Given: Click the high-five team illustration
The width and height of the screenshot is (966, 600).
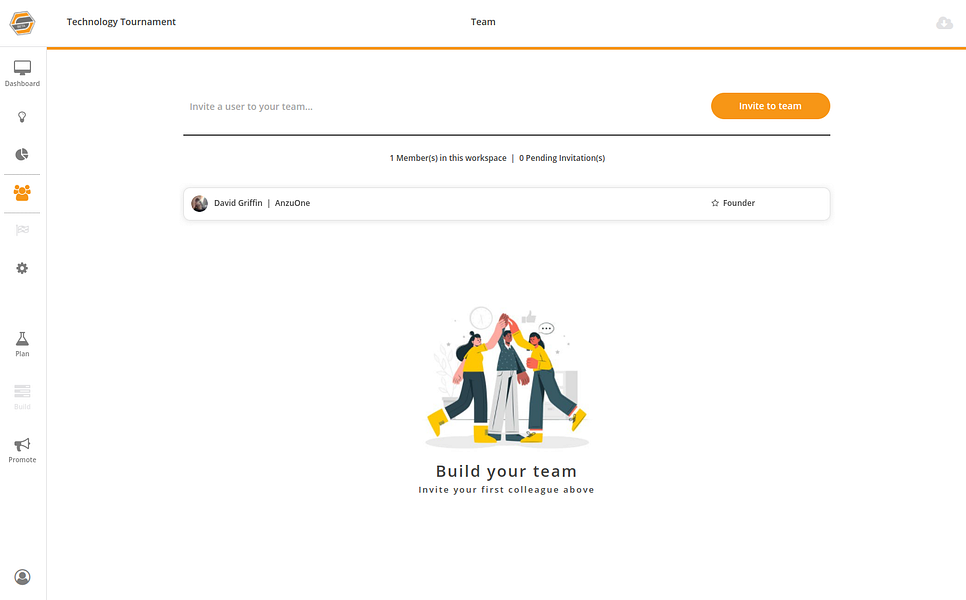Looking at the screenshot, I should tap(506, 377).
